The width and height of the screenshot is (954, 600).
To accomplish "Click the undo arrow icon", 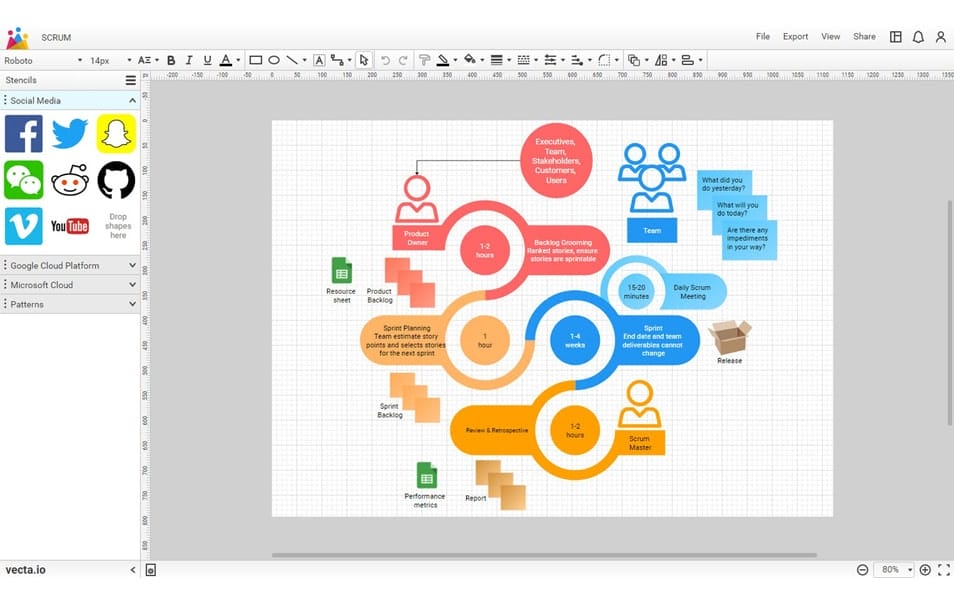I will (x=385, y=60).
